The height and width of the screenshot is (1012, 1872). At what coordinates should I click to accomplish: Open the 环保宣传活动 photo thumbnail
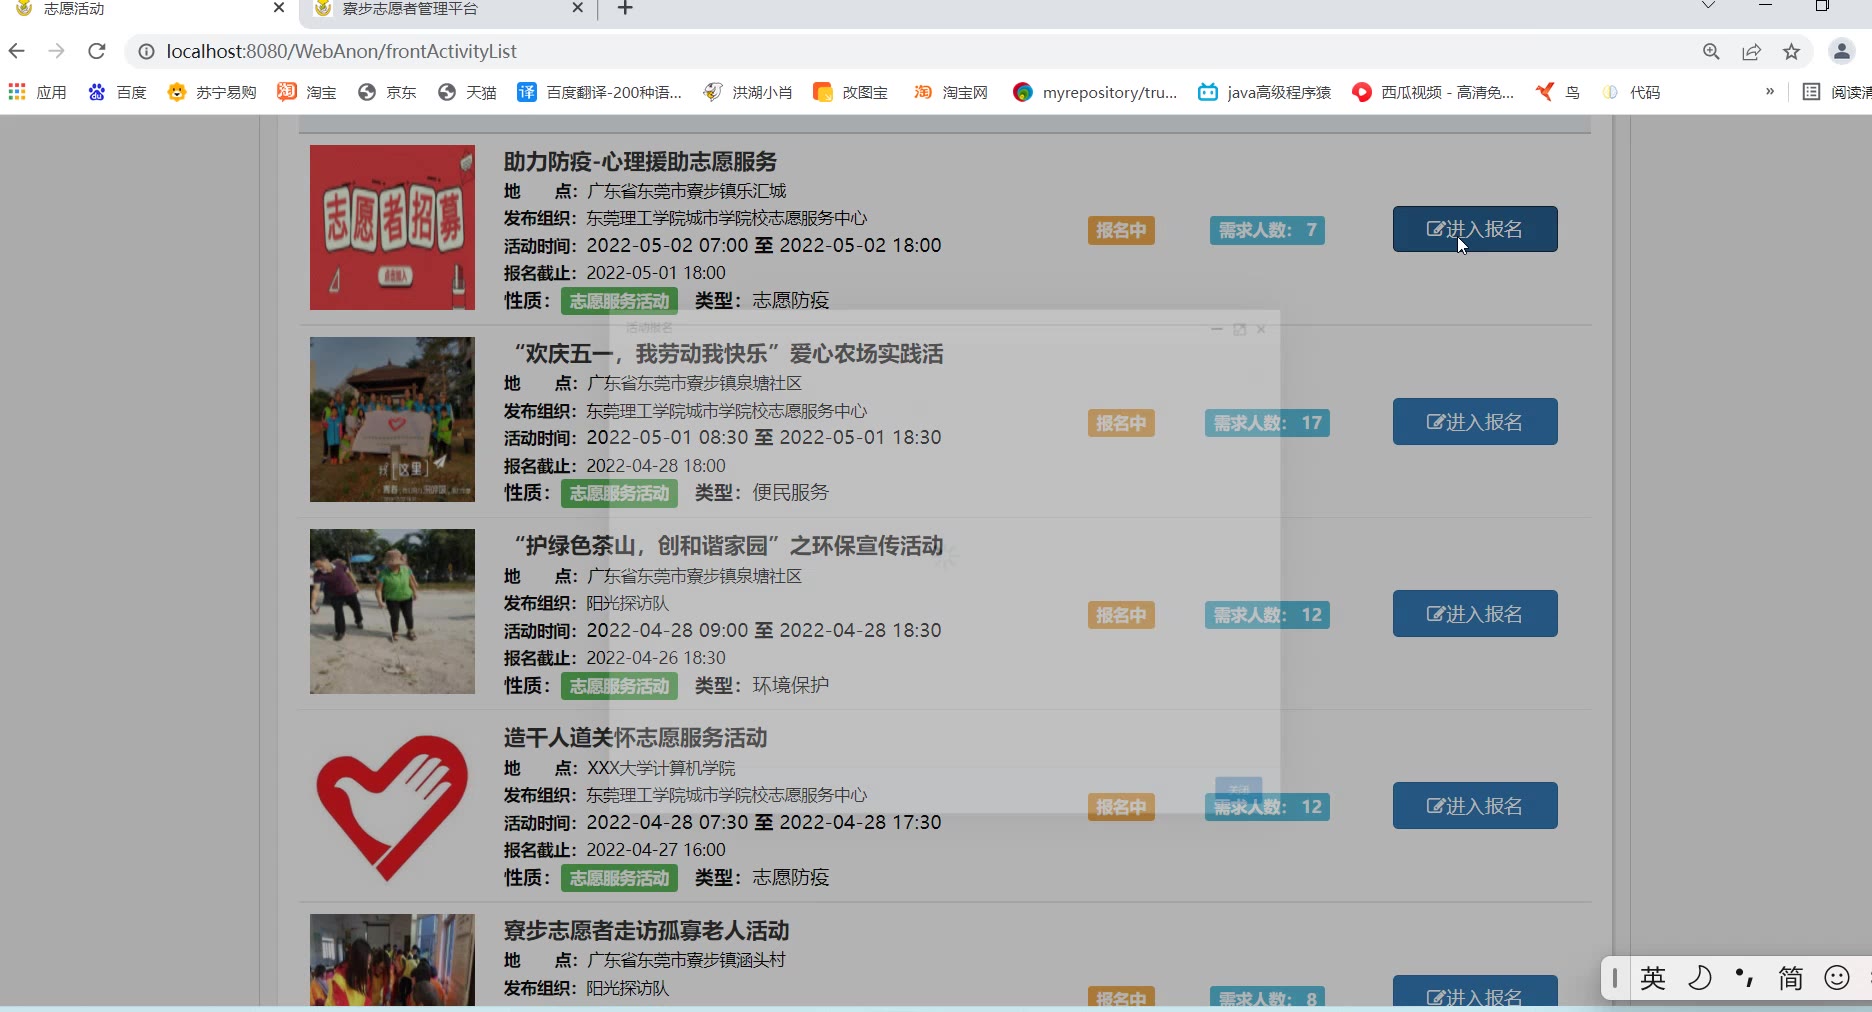click(x=392, y=611)
